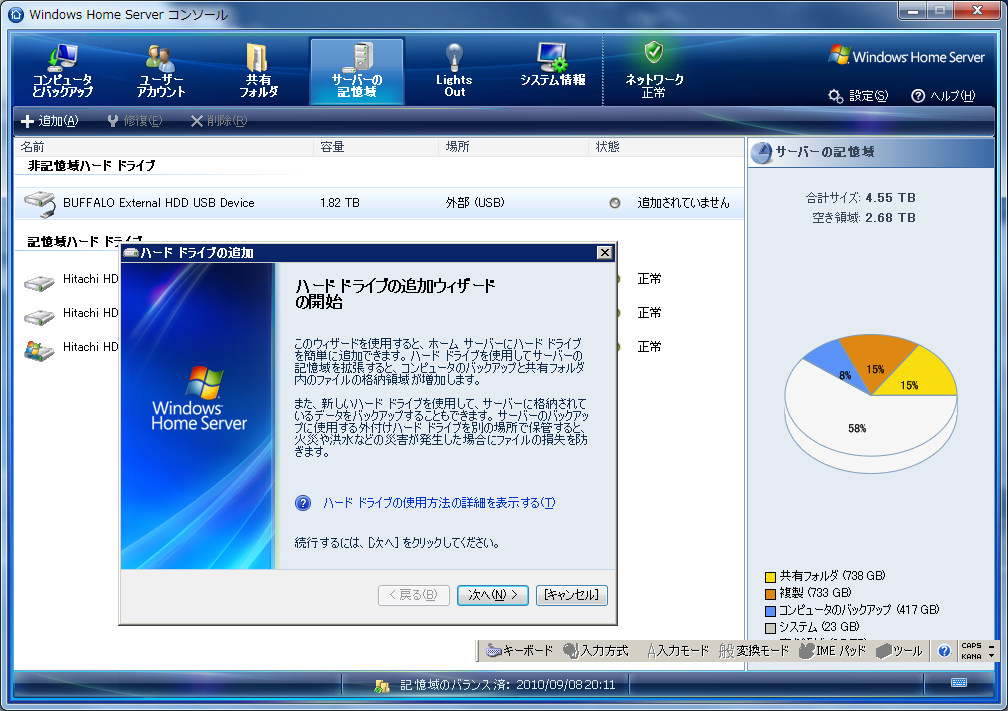The image size is (1008, 711).
Task: Open 入力モード on the IME bar
Action: [x=678, y=651]
